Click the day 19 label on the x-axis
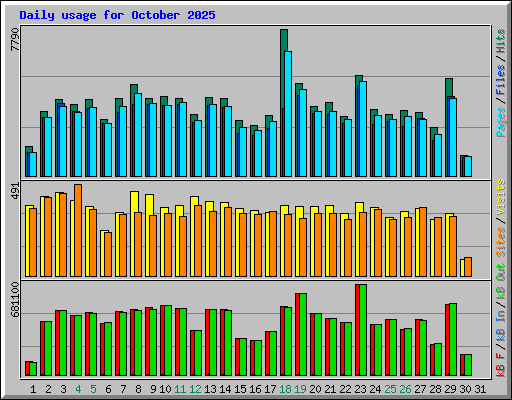 (x=300, y=389)
